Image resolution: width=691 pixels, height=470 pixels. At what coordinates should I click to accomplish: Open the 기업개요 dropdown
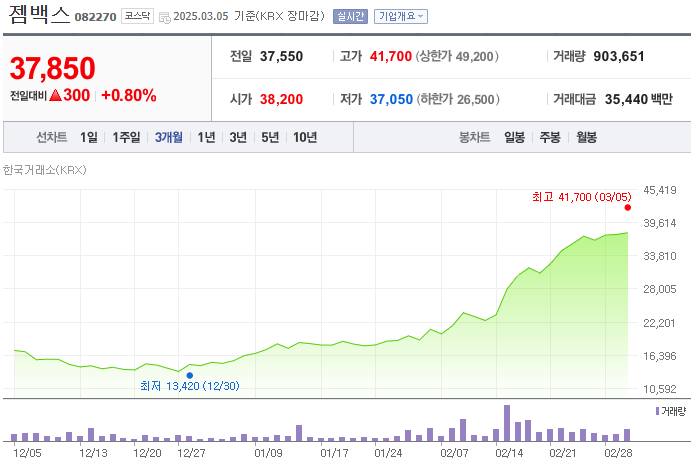pos(401,16)
